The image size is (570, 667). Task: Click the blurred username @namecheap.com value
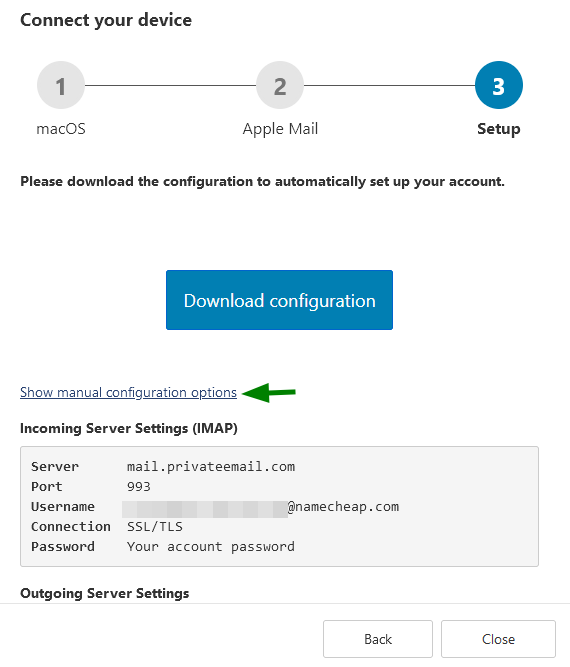pos(261,507)
